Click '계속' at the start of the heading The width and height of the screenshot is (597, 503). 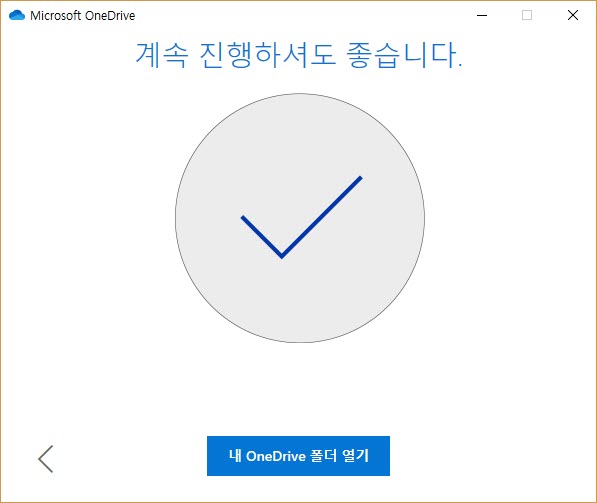162,55
